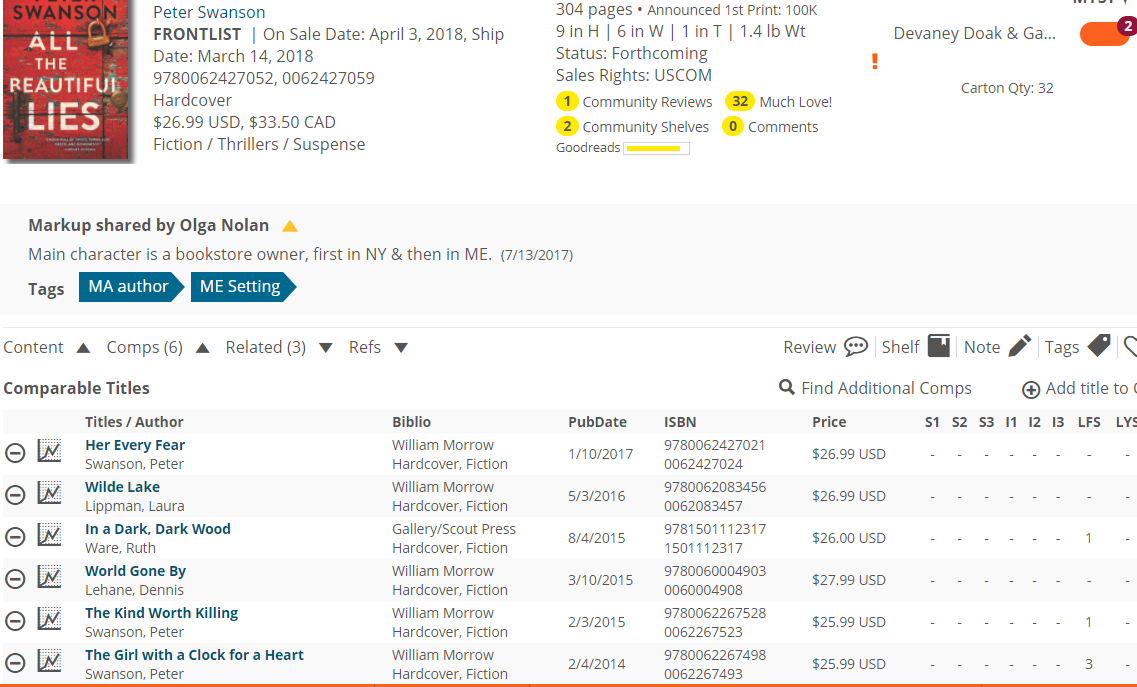The width and height of the screenshot is (1137, 687).
Task: Click the ISBN column header
Action: tap(680, 421)
